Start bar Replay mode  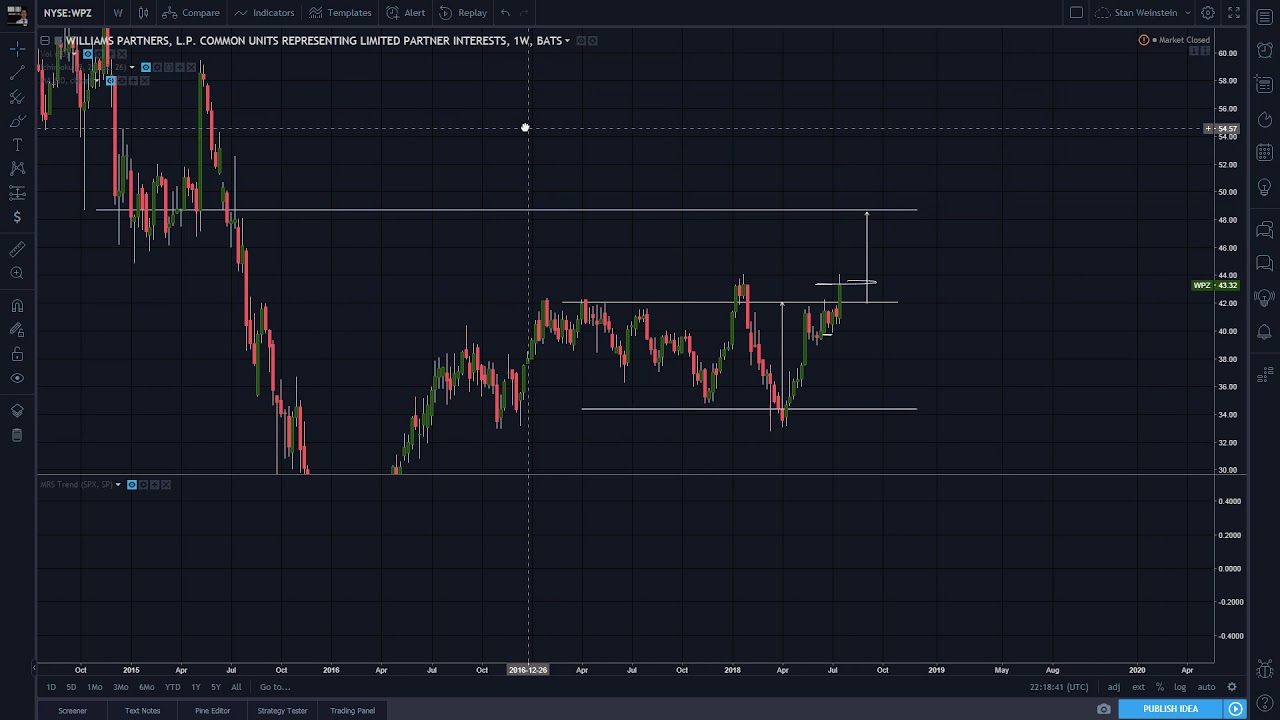coord(463,13)
